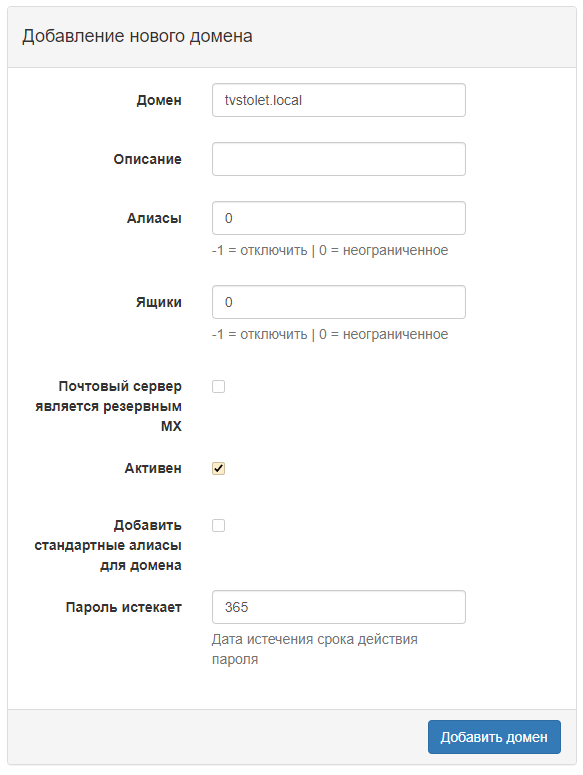Click the Добавление нового домена panel heading

137,36
